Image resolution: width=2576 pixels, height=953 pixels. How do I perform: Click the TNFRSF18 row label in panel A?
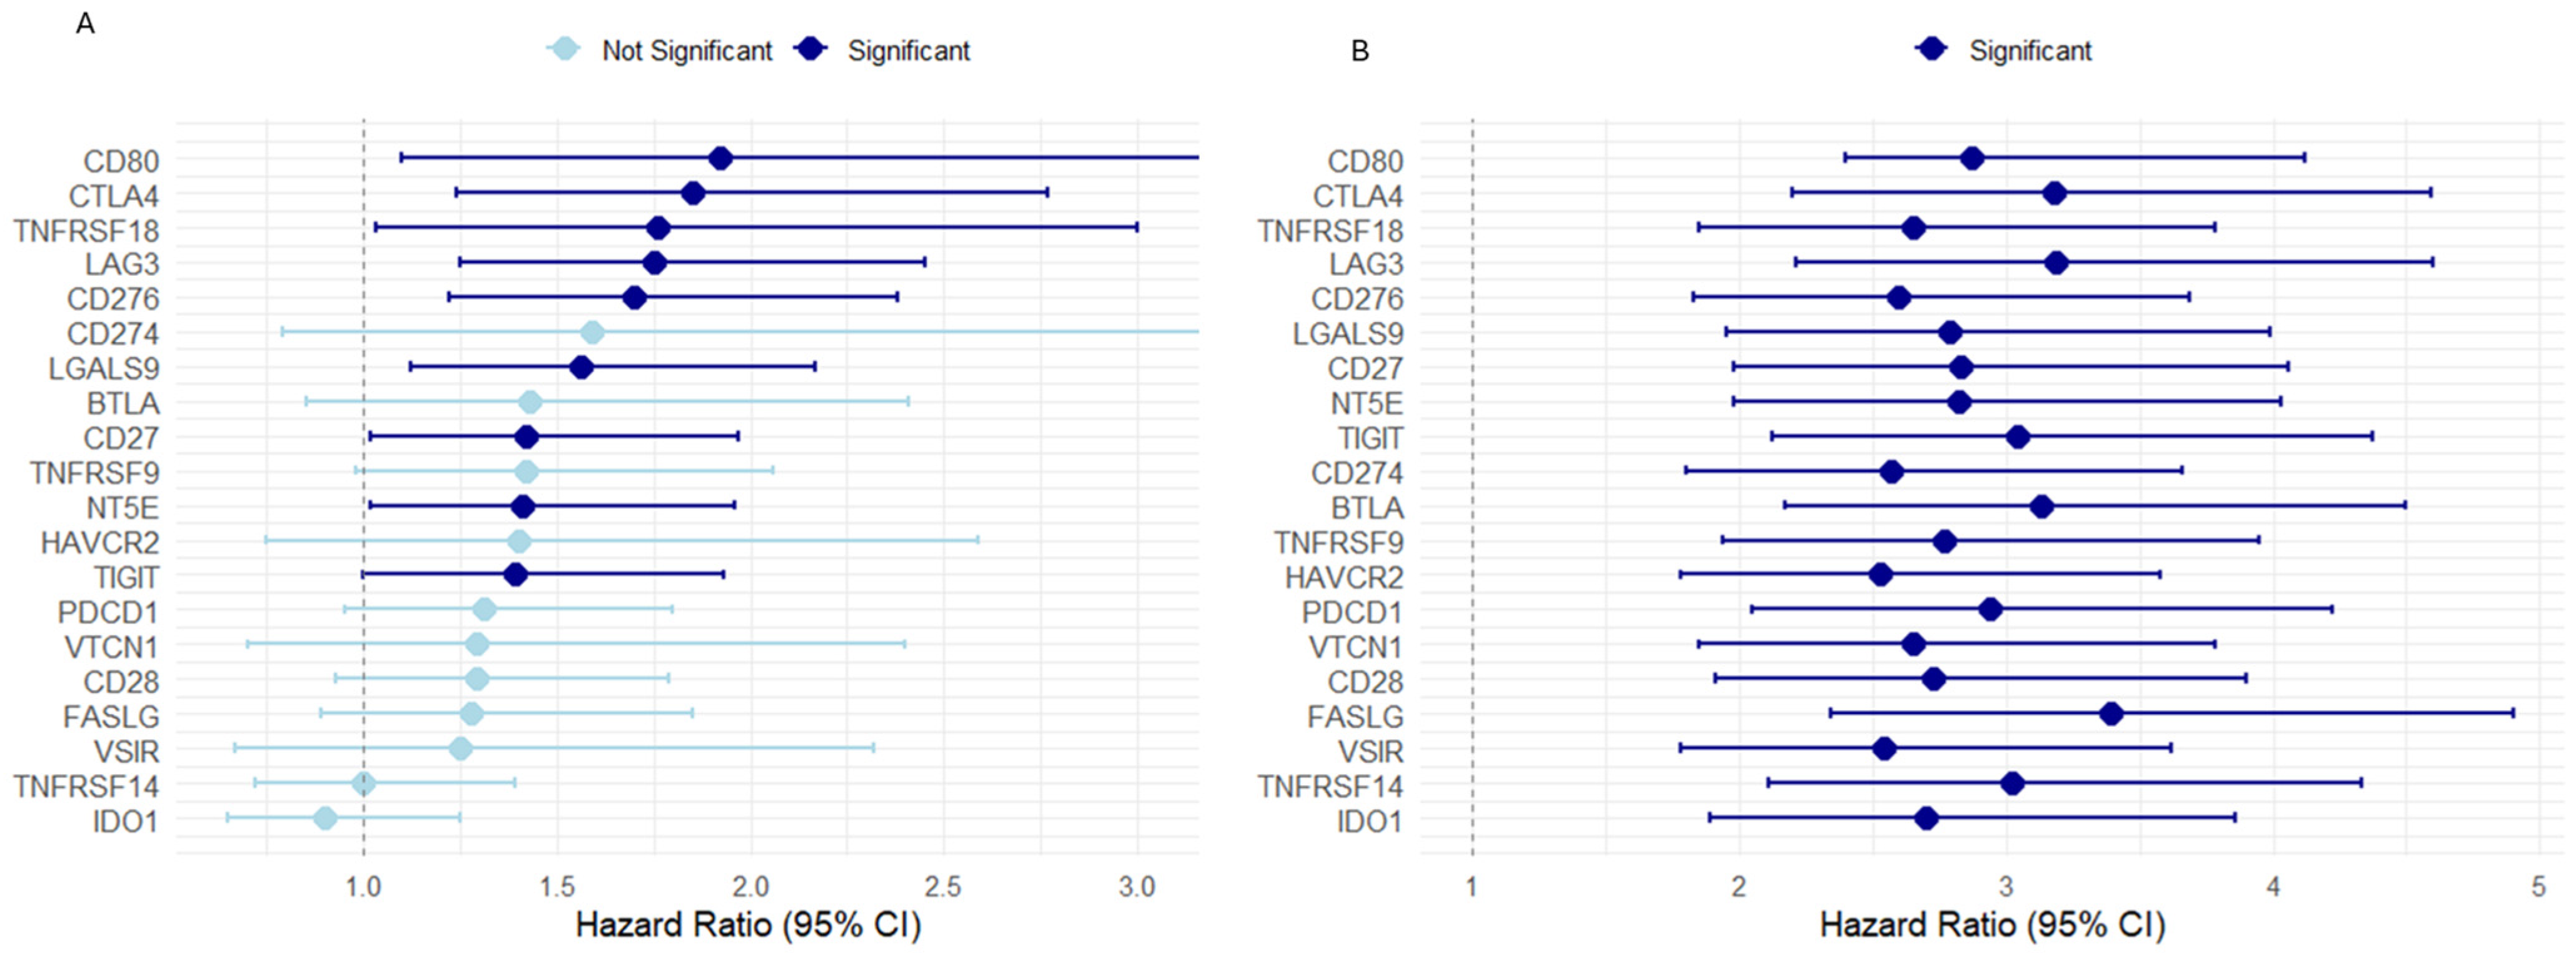click(x=87, y=231)
